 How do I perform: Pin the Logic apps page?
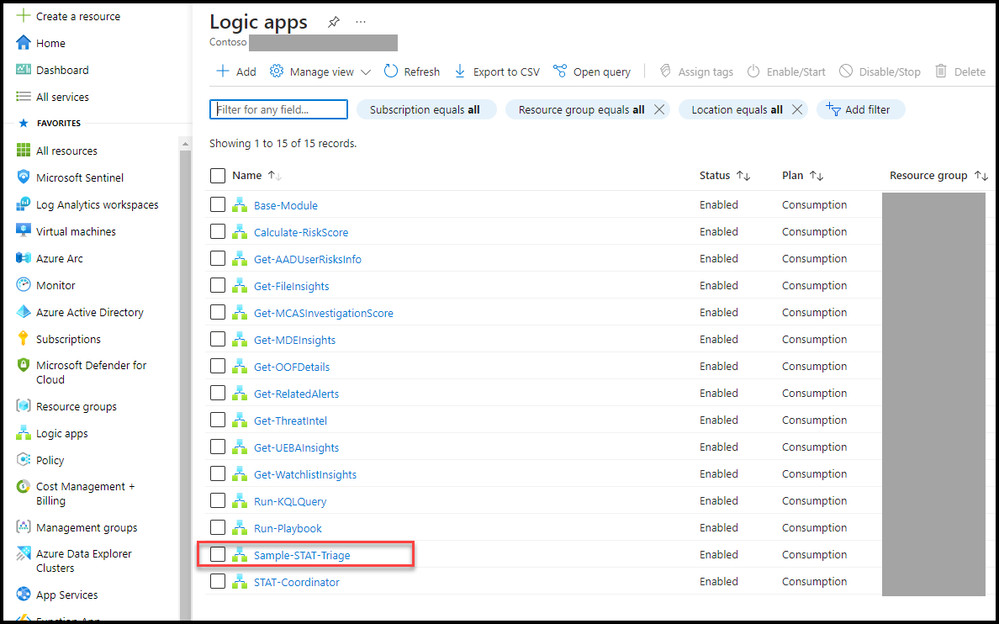[333, 22]
